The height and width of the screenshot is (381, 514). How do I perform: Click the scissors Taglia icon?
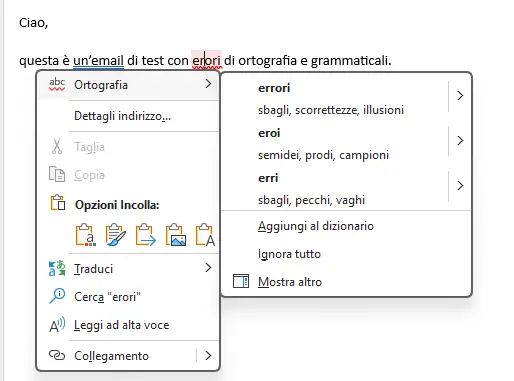point(57,147)
